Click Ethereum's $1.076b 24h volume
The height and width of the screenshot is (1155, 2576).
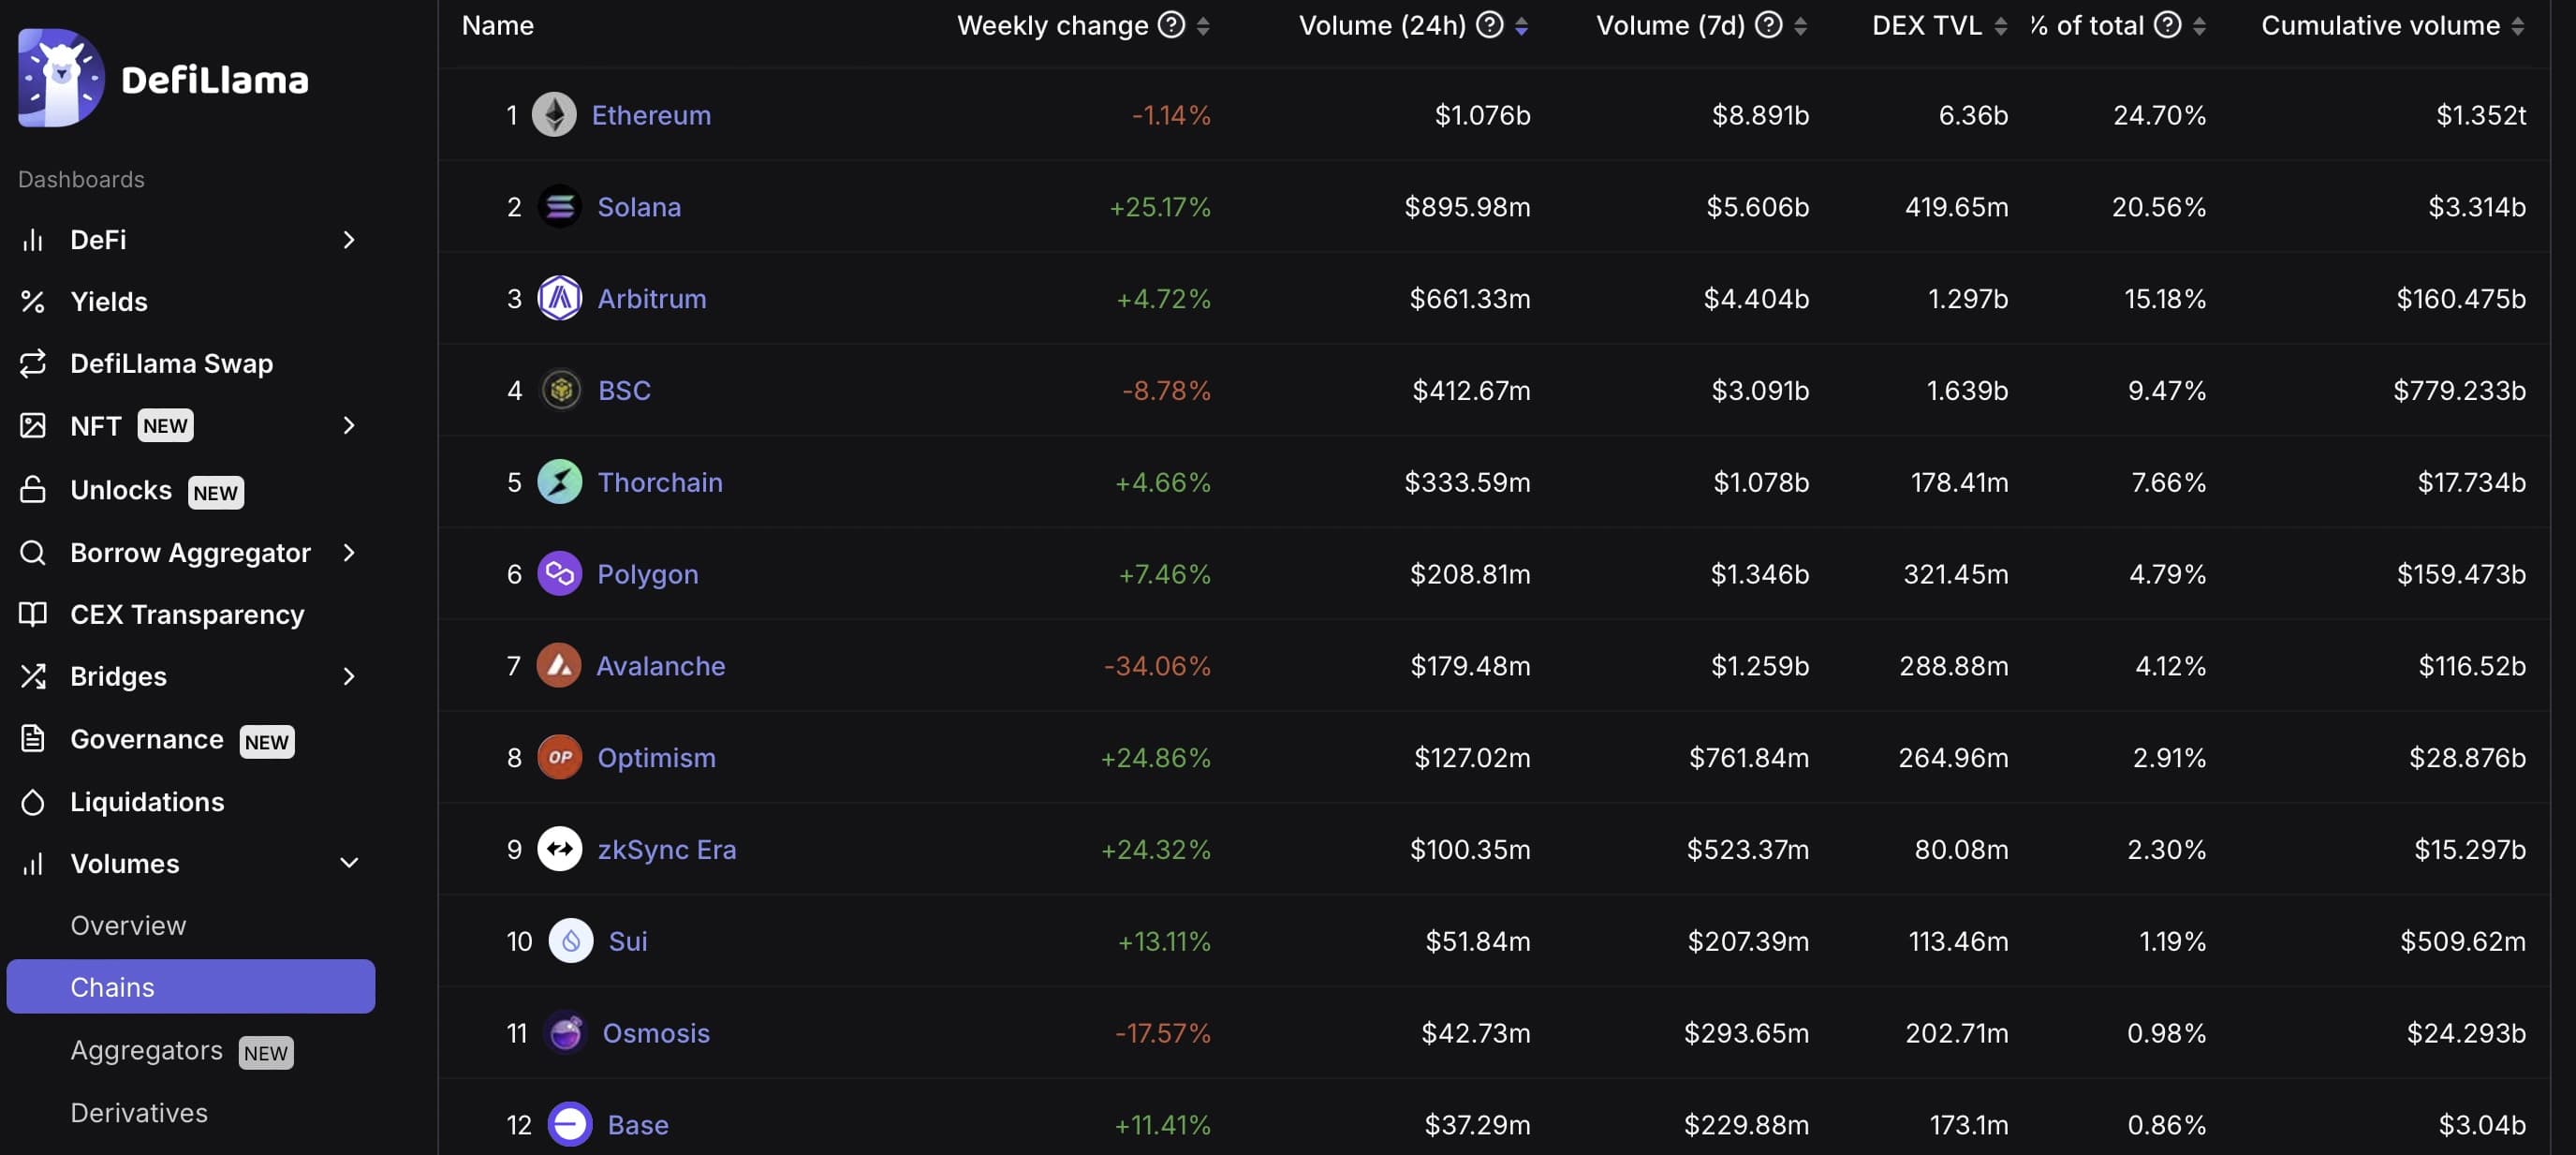(1483, 115)
